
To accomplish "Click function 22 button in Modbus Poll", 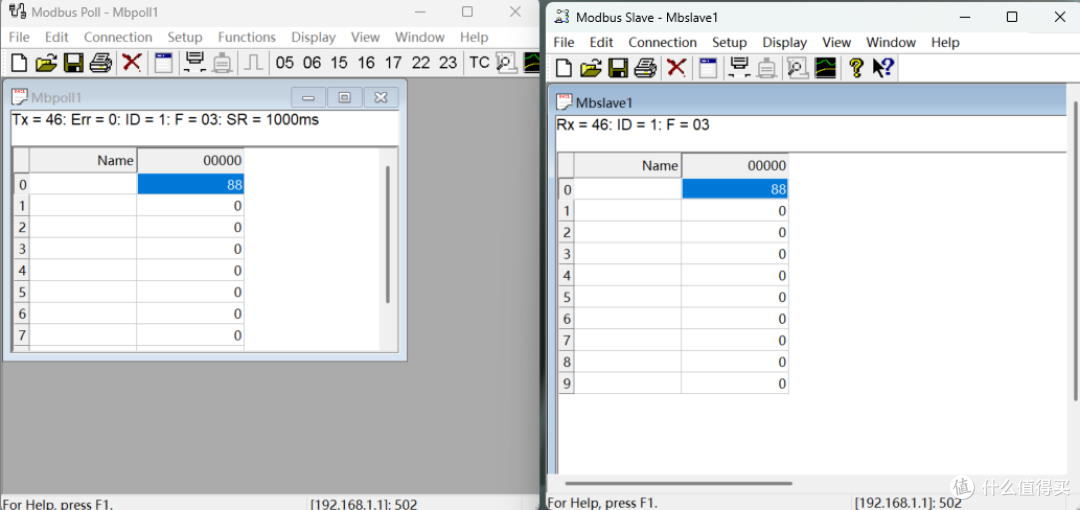I will point(421,63).
